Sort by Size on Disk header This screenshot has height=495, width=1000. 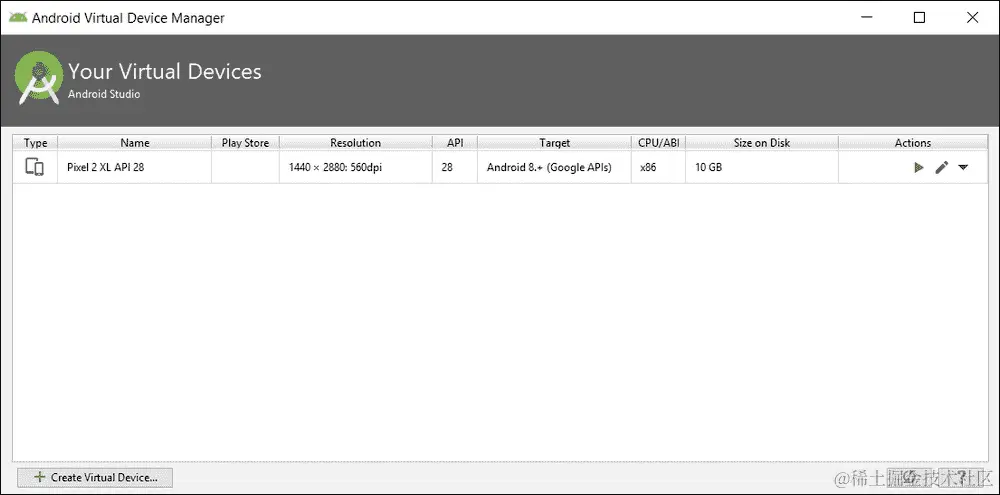click(x=761, y=143)
